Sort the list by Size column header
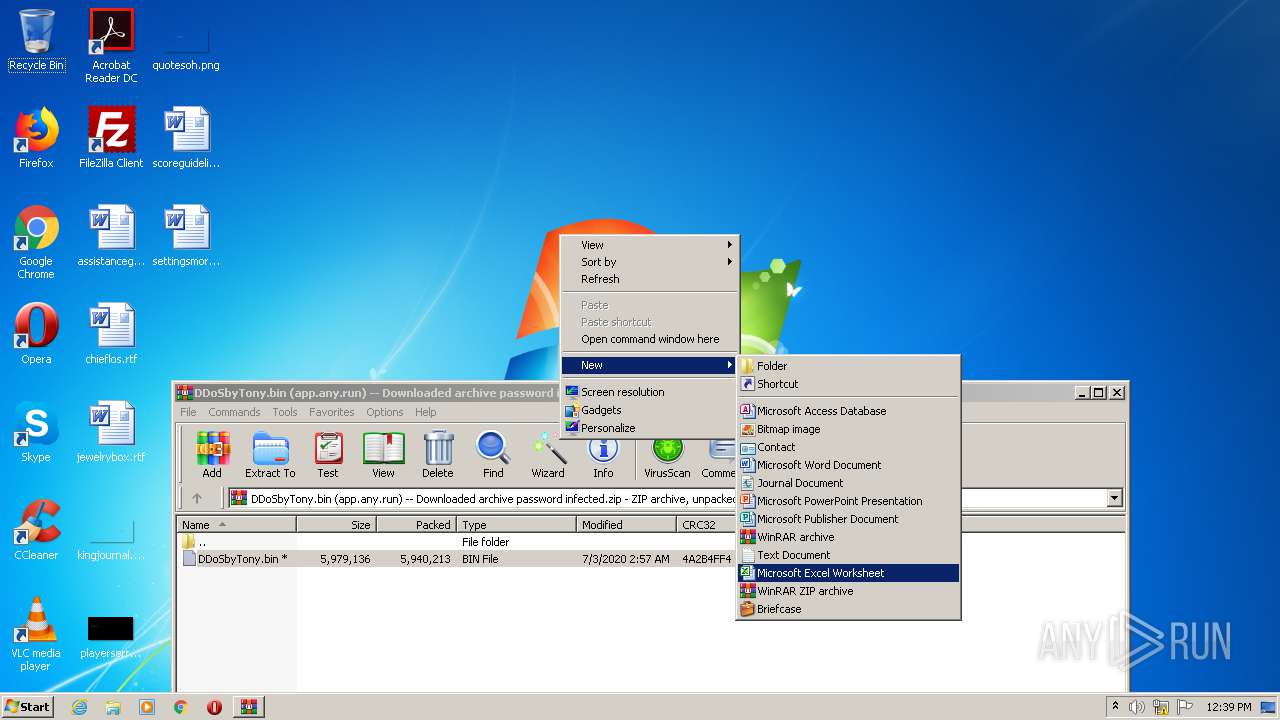This screenshot has width=1280, height=720. (x=336, y=525)
